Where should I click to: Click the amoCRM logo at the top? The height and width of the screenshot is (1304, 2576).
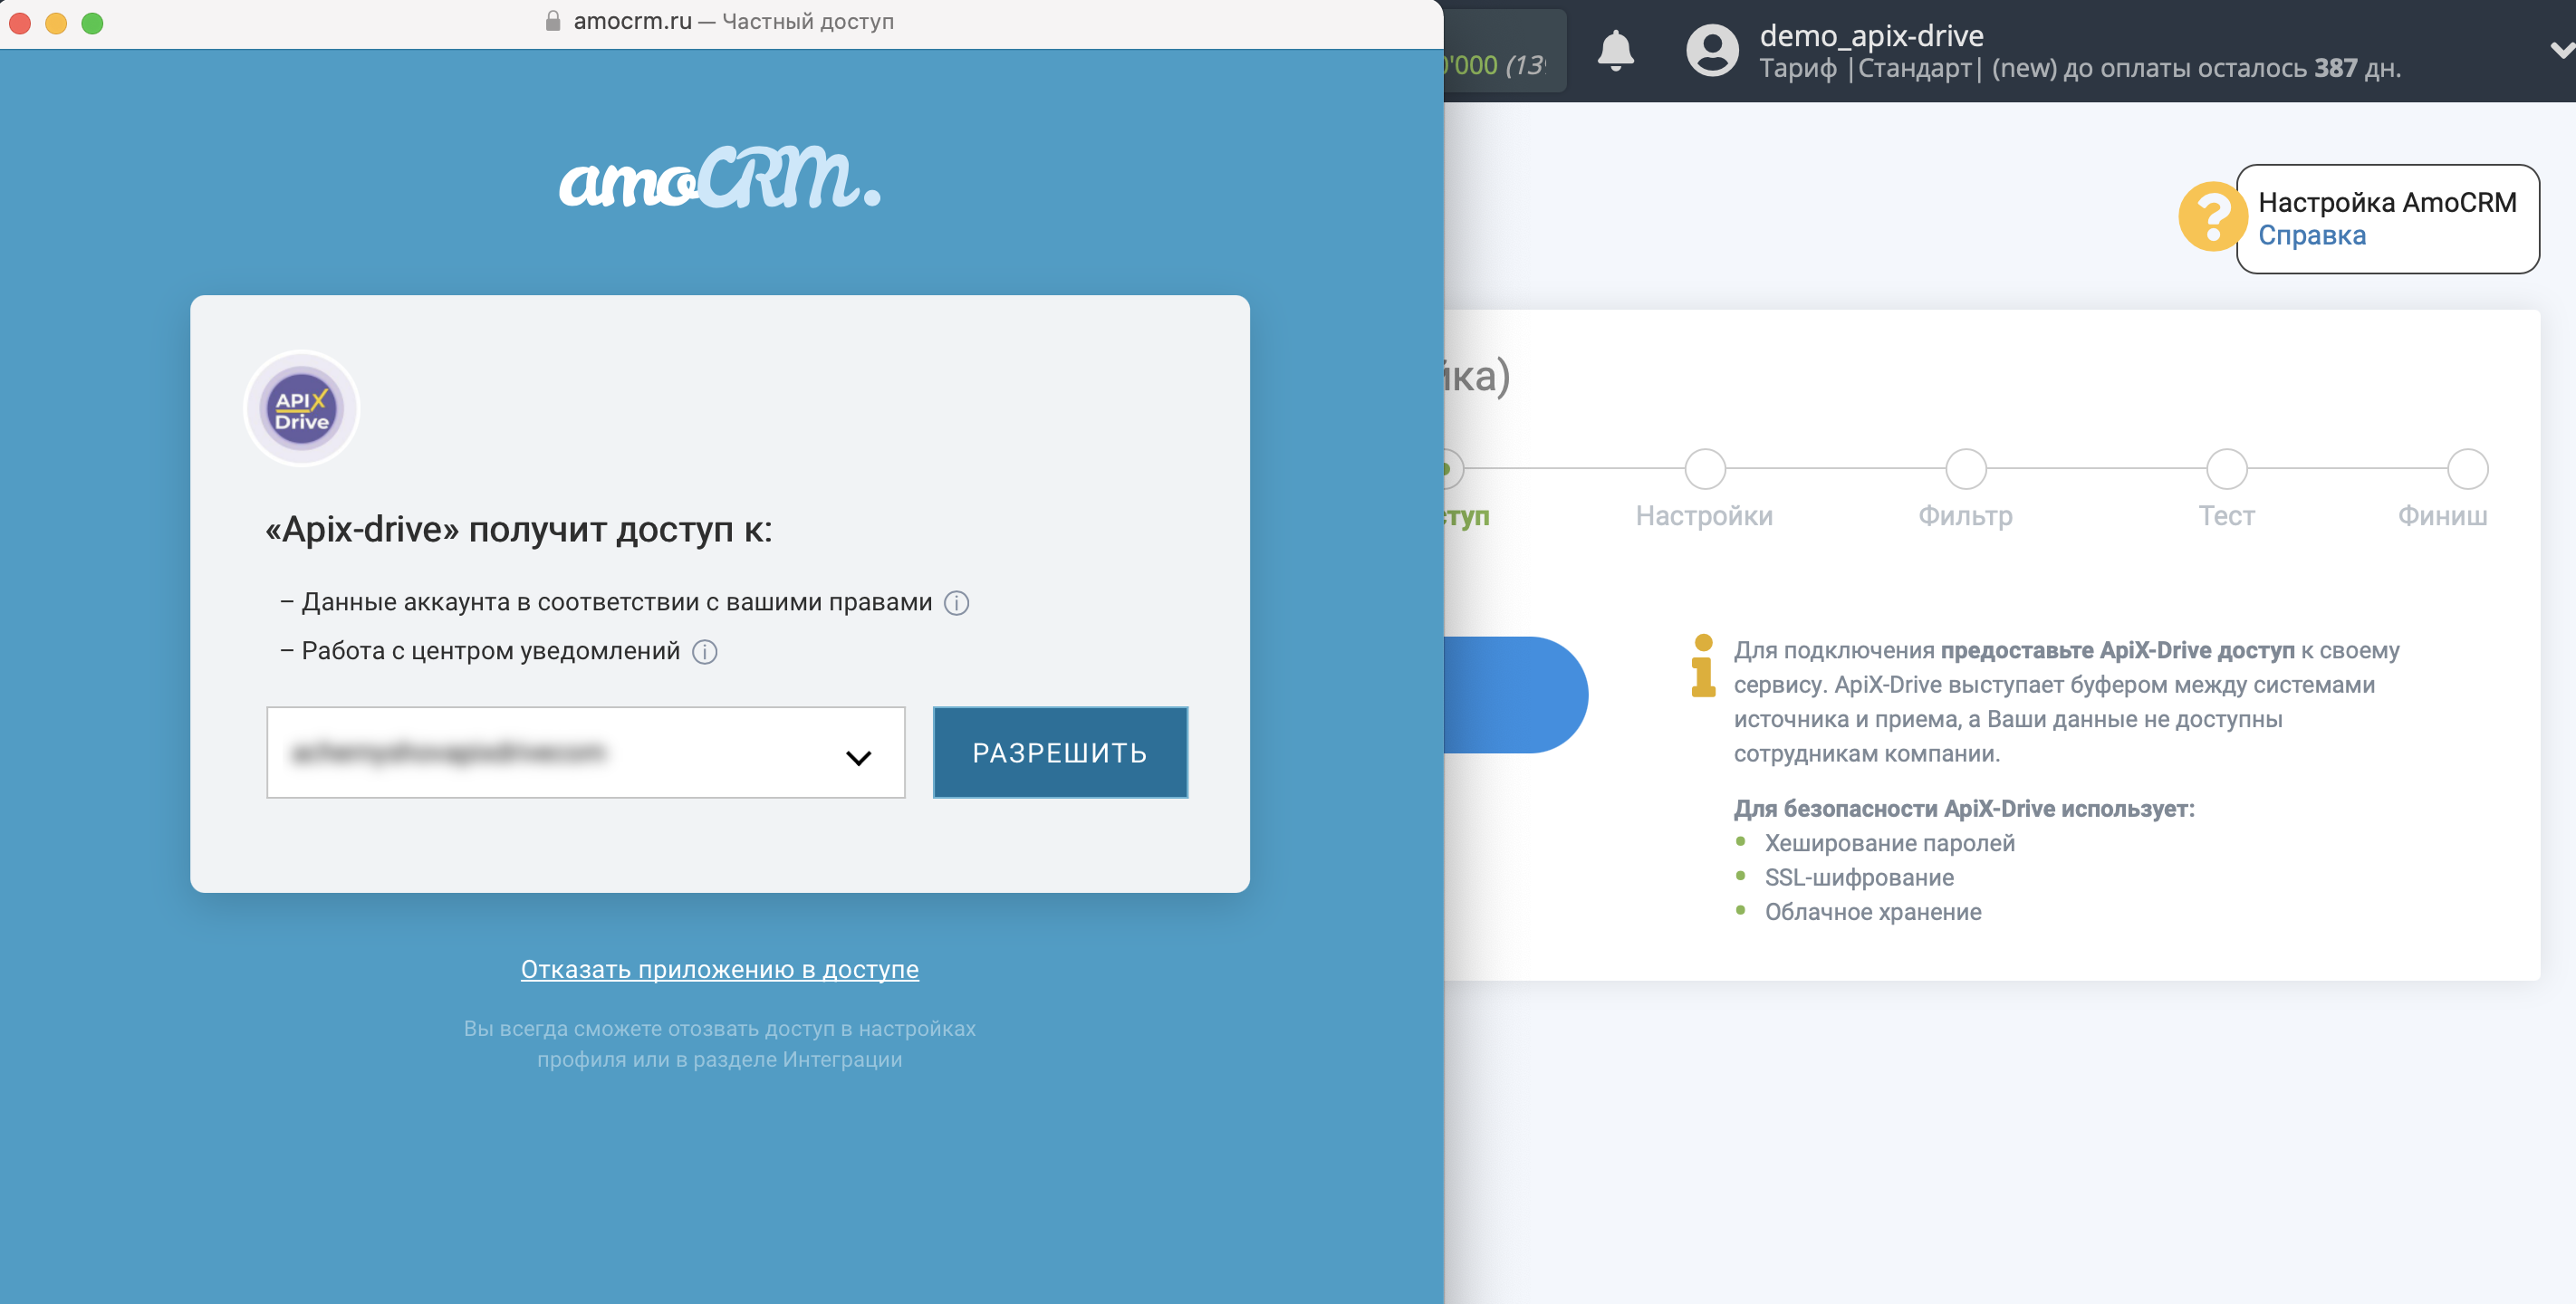719,178
